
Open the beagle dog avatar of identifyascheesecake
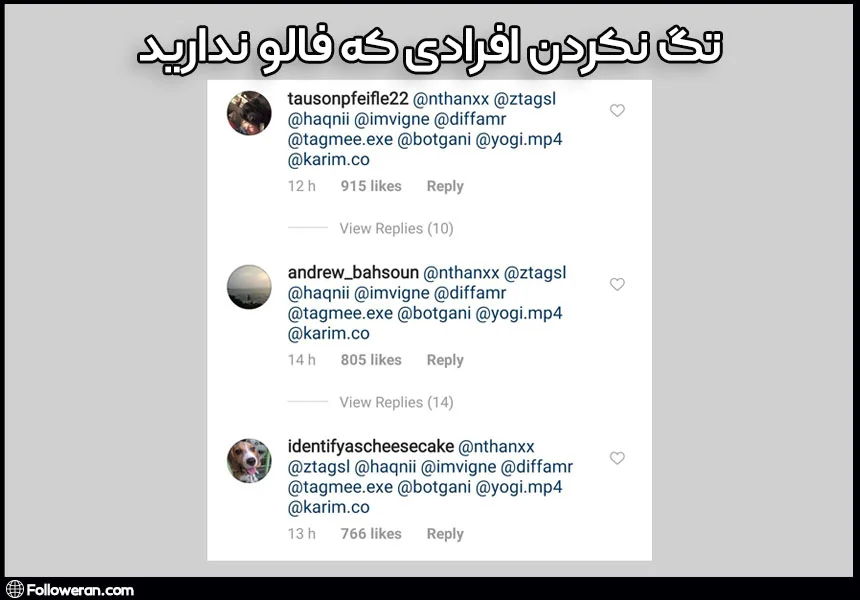(249, 461)
